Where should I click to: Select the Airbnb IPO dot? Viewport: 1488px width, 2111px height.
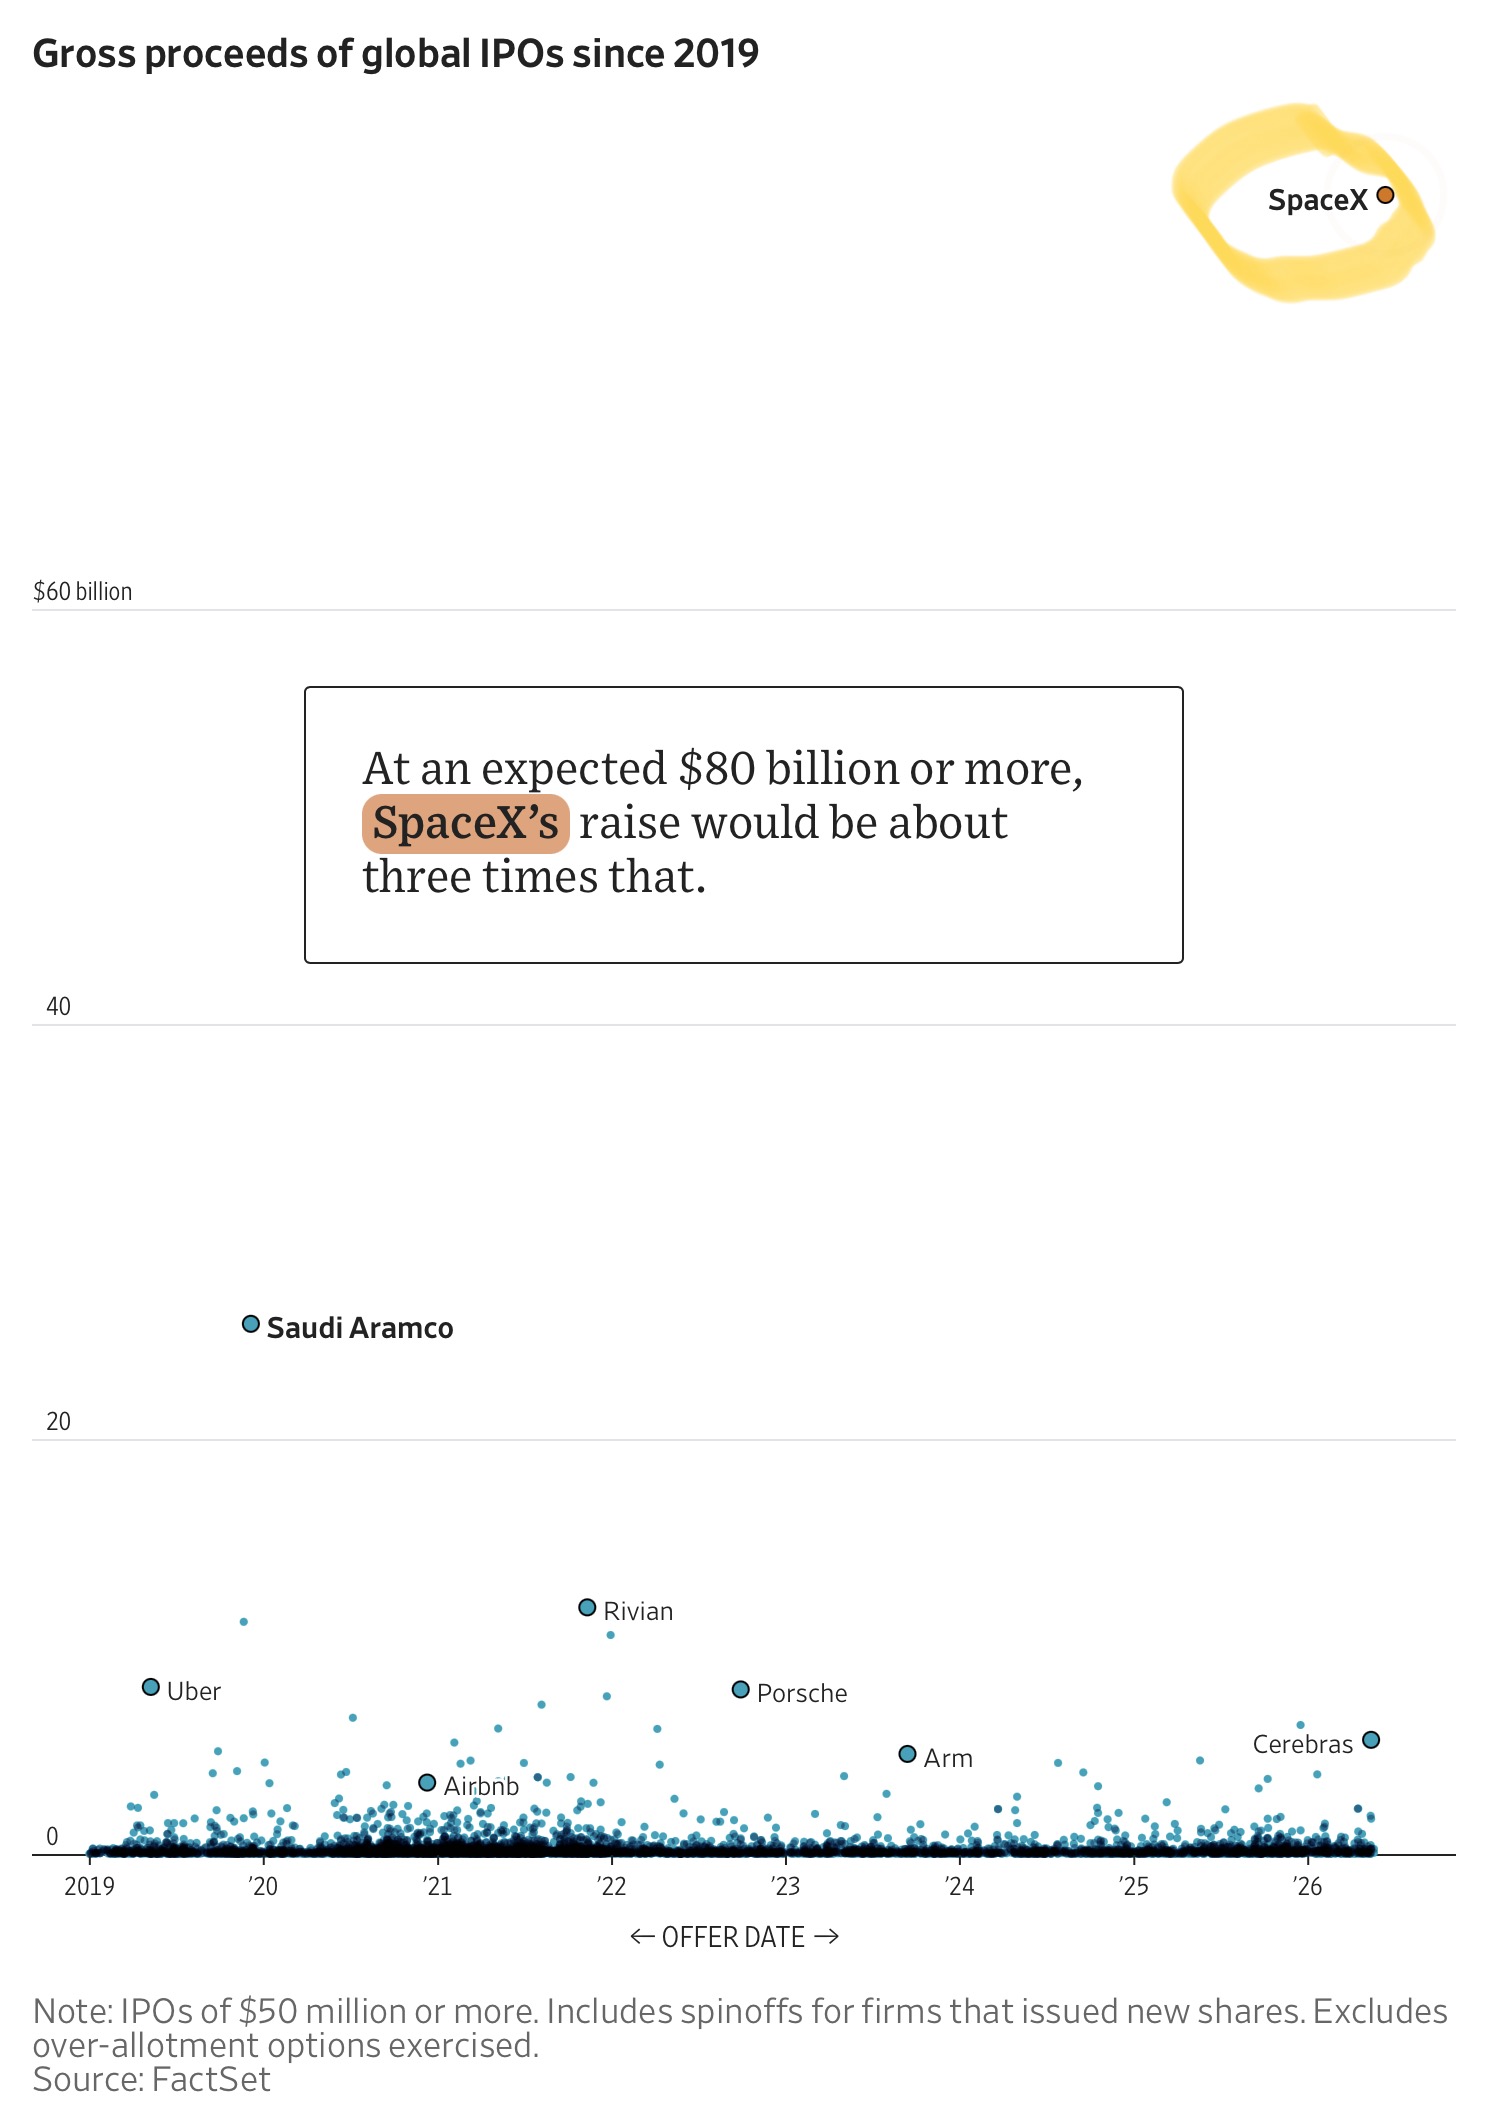[x=427, y=1782]
